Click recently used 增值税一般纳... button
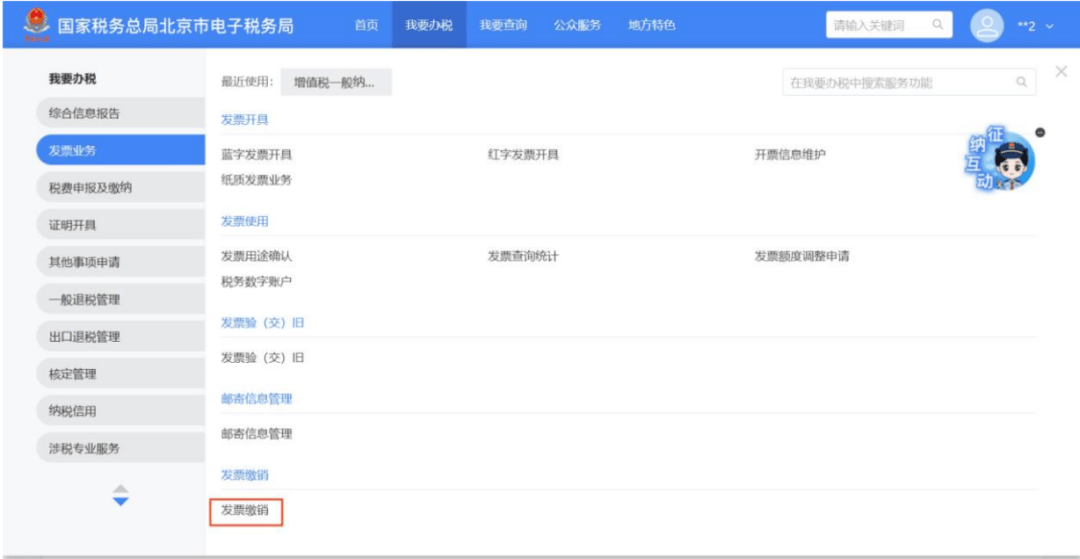1080x559 pixels. click(x=335, y=83)
